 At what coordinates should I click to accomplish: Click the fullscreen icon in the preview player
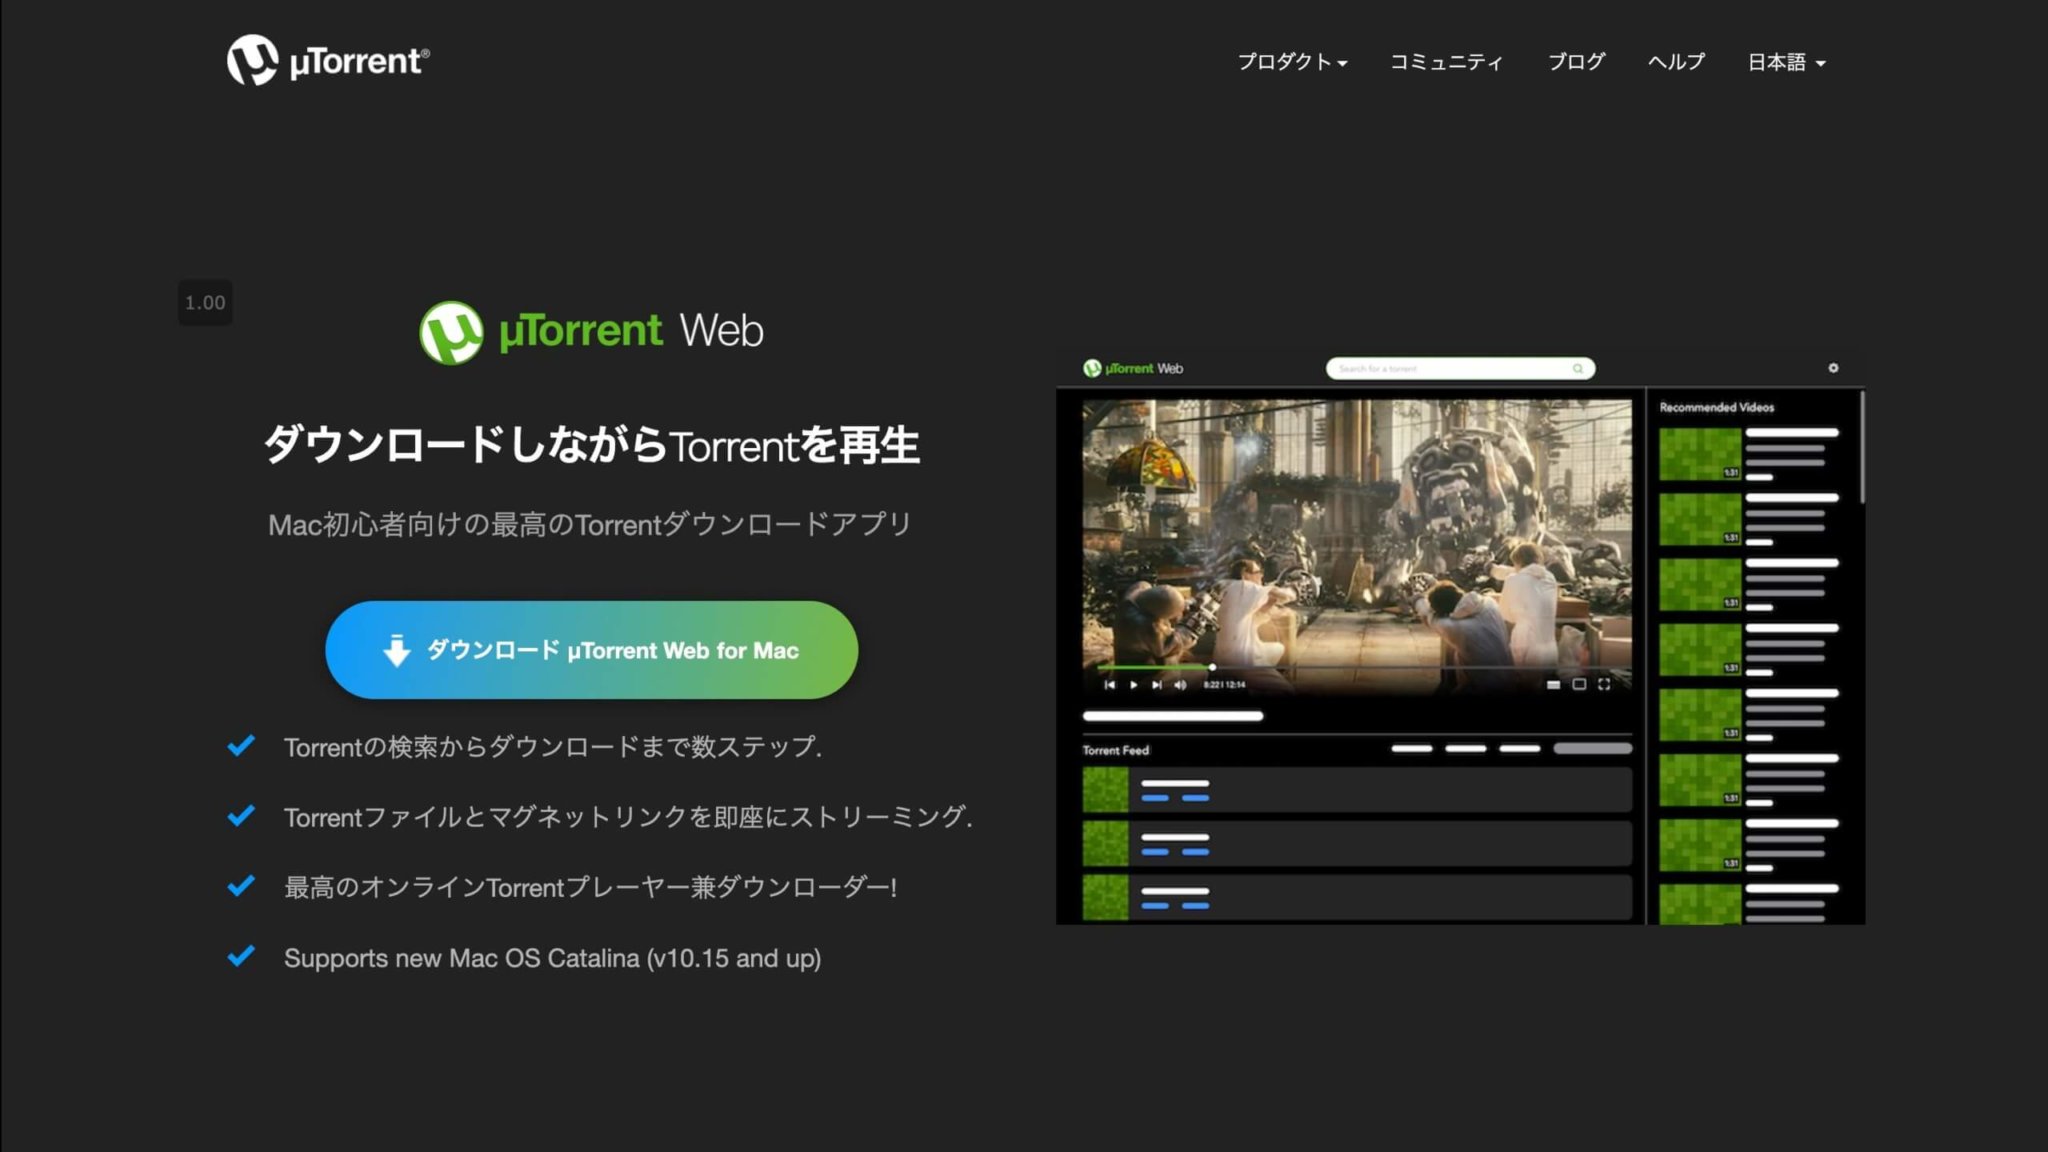[x=1604, y=685]
